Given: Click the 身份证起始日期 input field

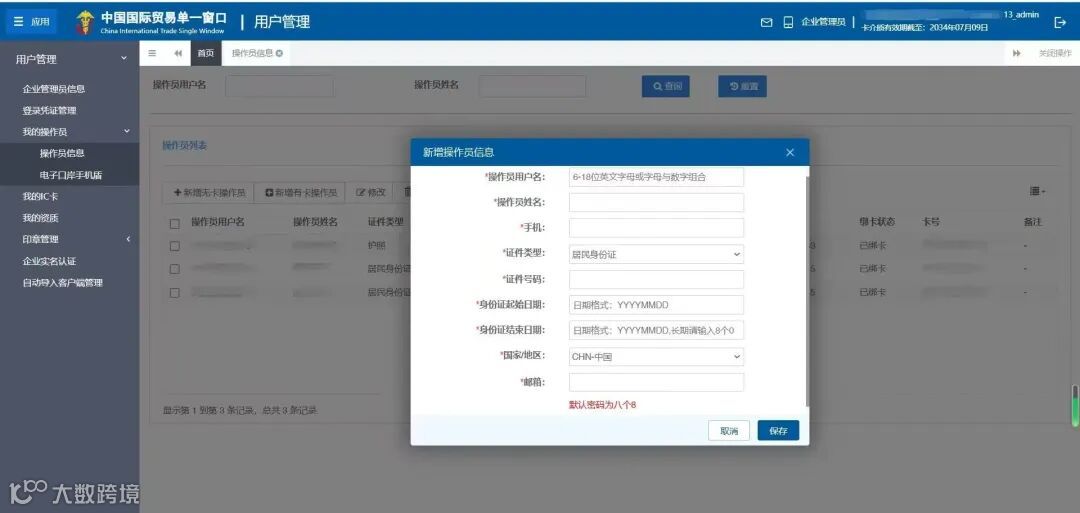Looking at the screenshot, I should point(656,305).
